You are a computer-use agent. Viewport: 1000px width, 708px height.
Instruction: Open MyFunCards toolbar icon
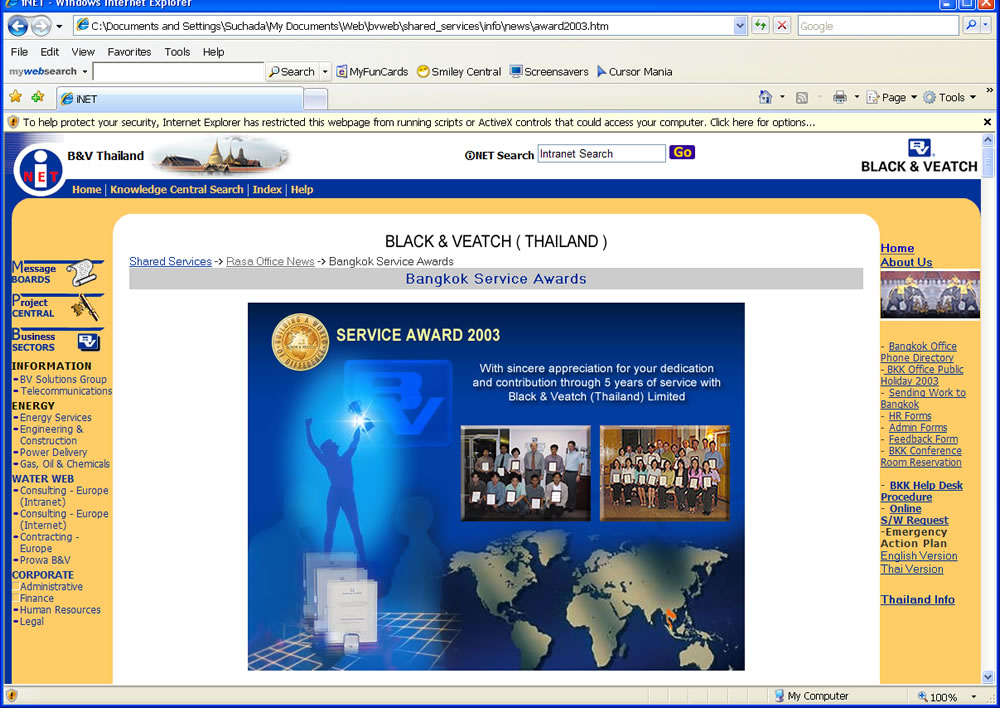pyautogui.click(x=372, y=71)
